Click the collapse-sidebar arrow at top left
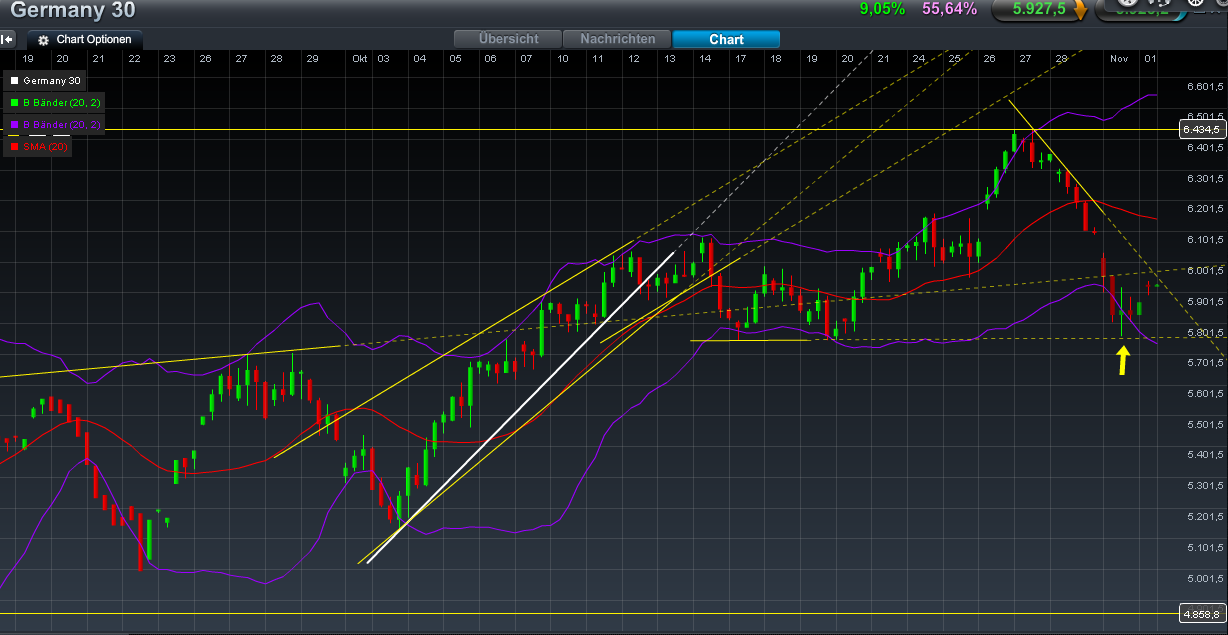The width and height of the screenshot is (1228, 635). click(x=6, y=39)
